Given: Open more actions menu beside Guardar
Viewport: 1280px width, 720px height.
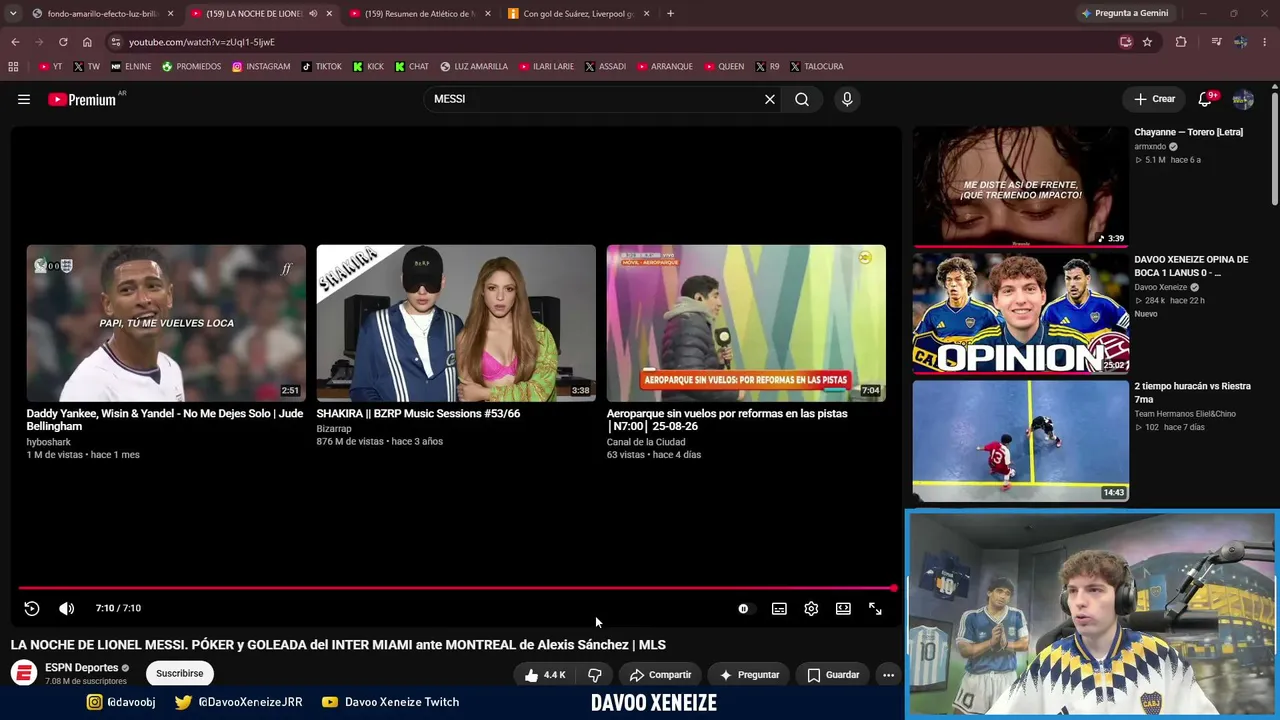Looking at the screenshot, I should 888,675.
